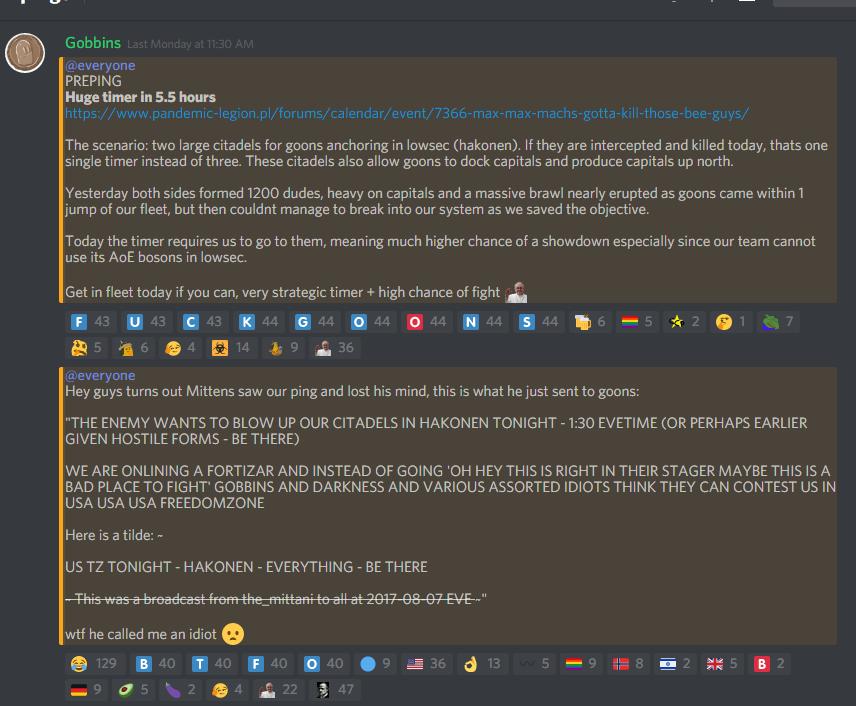Image resolution: width=856 pixels, height=706 pixels.
Task: Toggle the UK flag reaction with 5
Action: click(x=722, y=663)
